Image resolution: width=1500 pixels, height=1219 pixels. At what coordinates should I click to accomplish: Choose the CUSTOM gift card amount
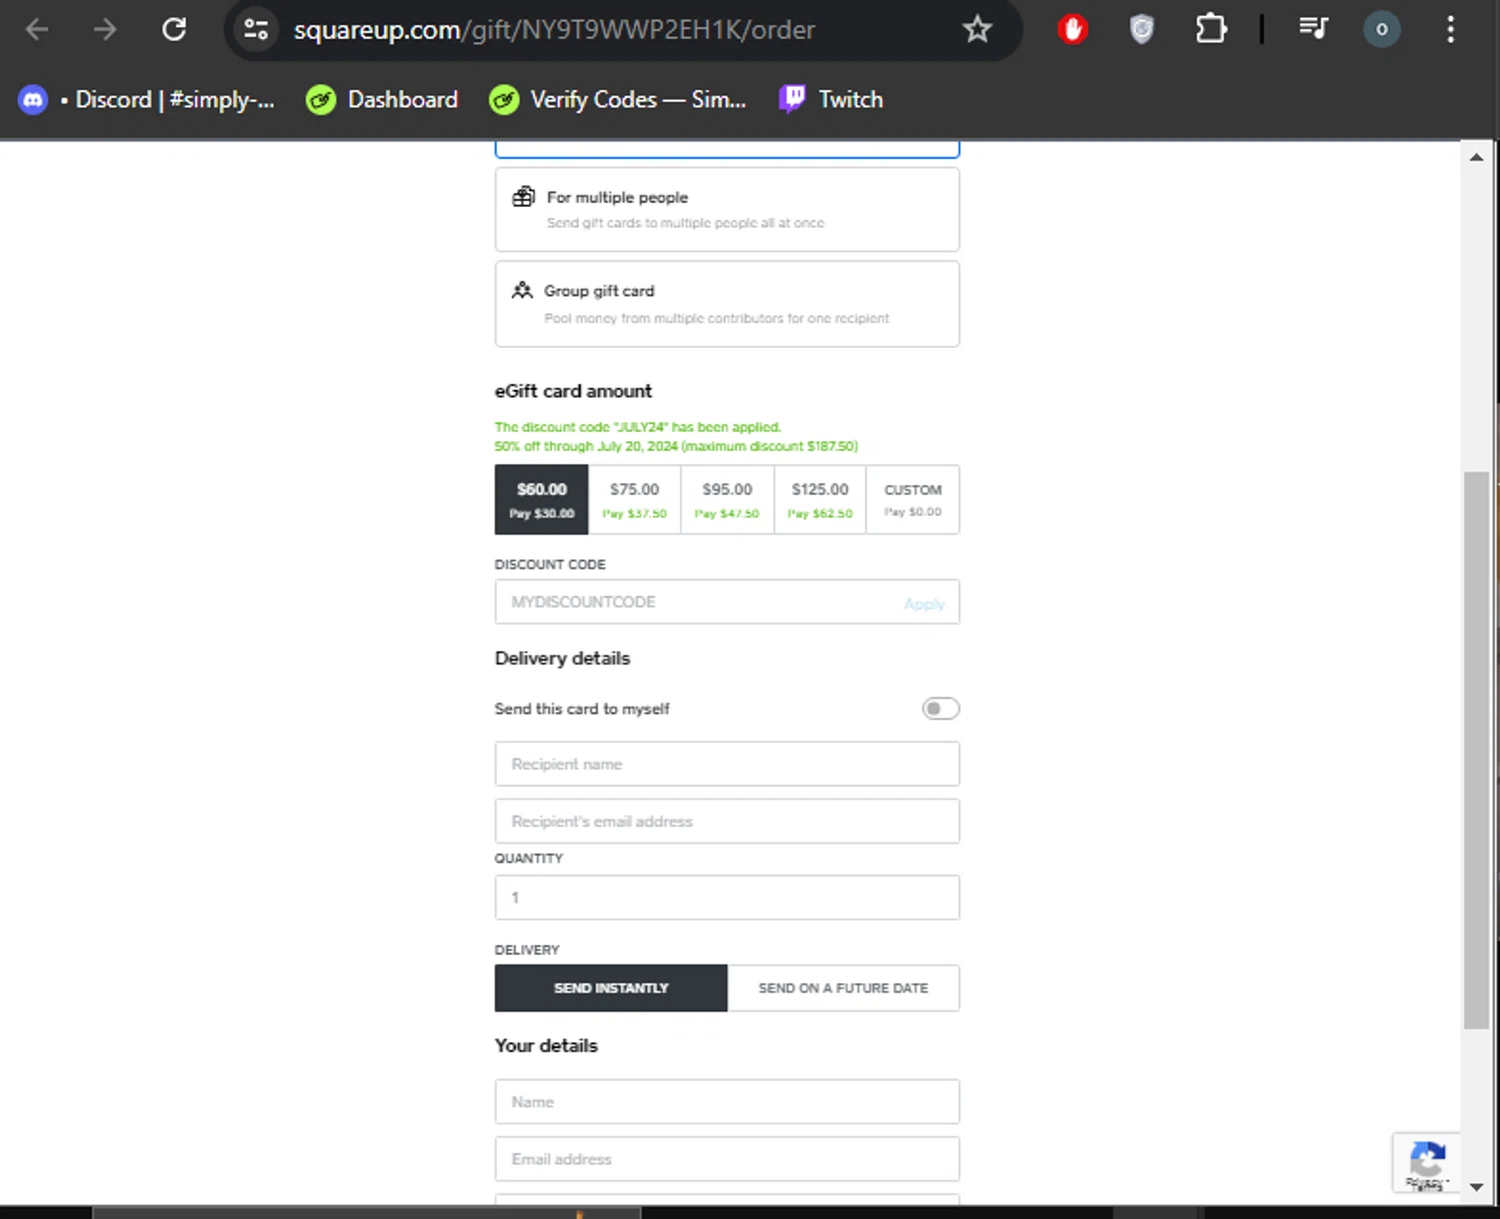(913, 500)
